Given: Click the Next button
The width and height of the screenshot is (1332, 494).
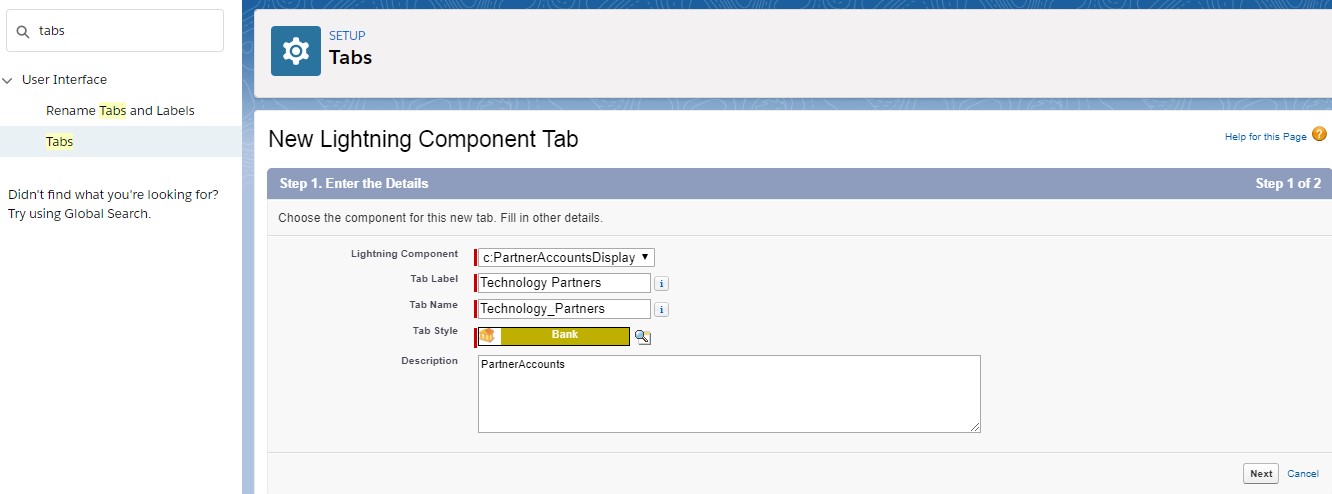Looking at the screenshot, I should 1260,474.
